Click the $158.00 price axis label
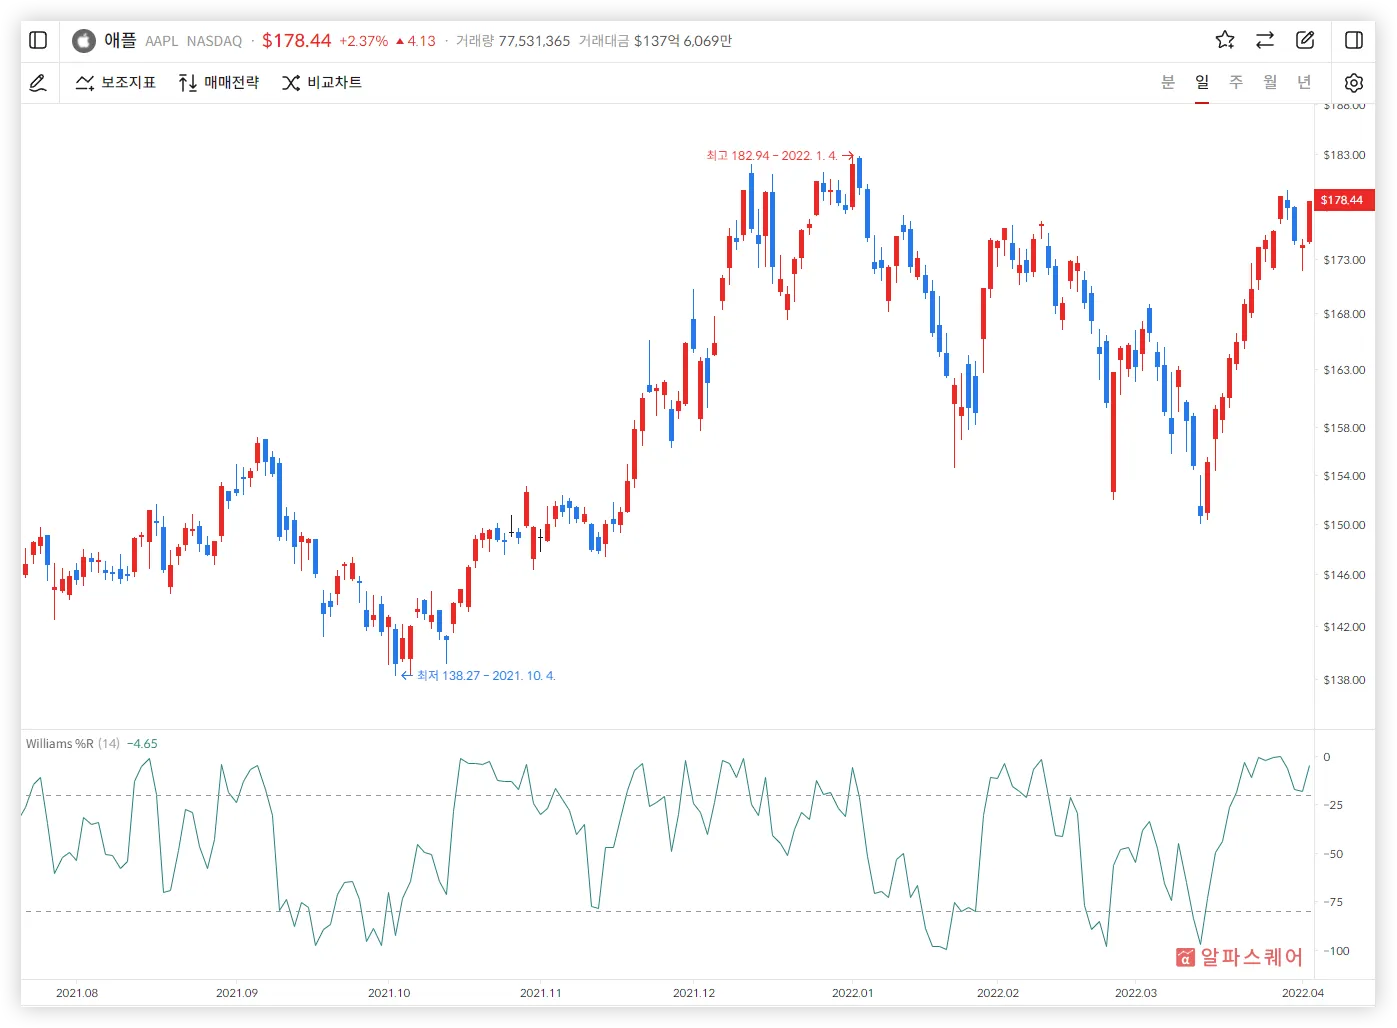This screenshot has height=1028, width=1397. tap(1344, 428)
